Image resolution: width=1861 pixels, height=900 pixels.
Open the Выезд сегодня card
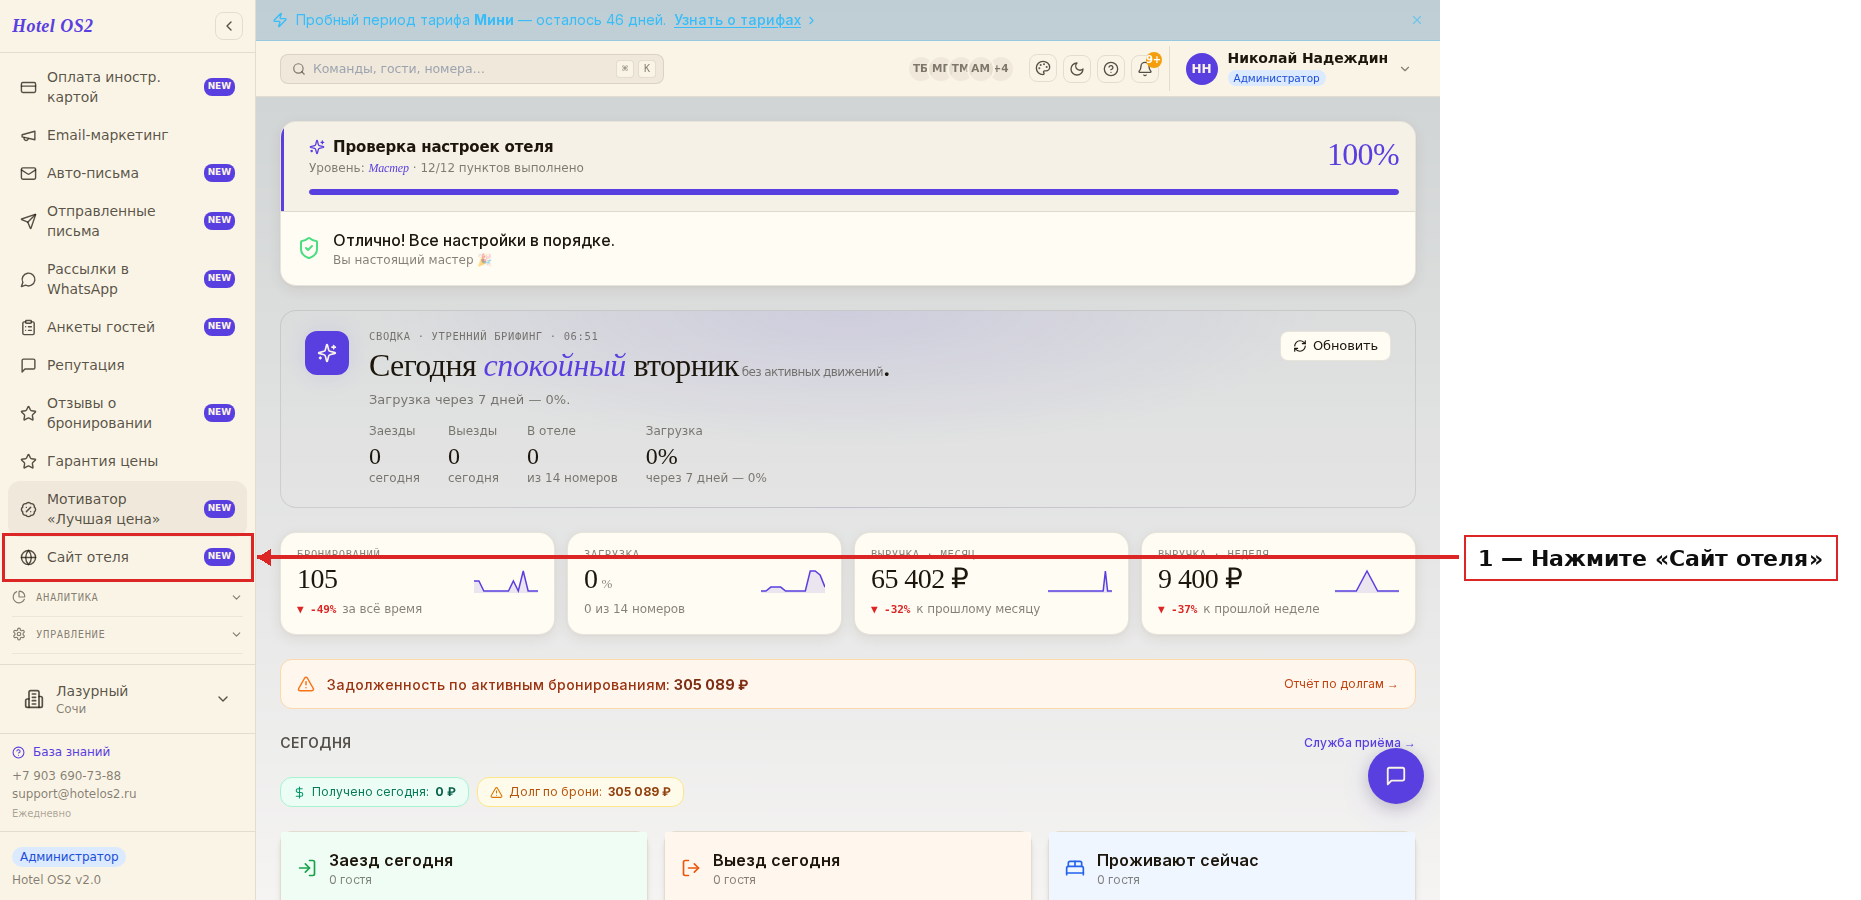pos(848,866)
